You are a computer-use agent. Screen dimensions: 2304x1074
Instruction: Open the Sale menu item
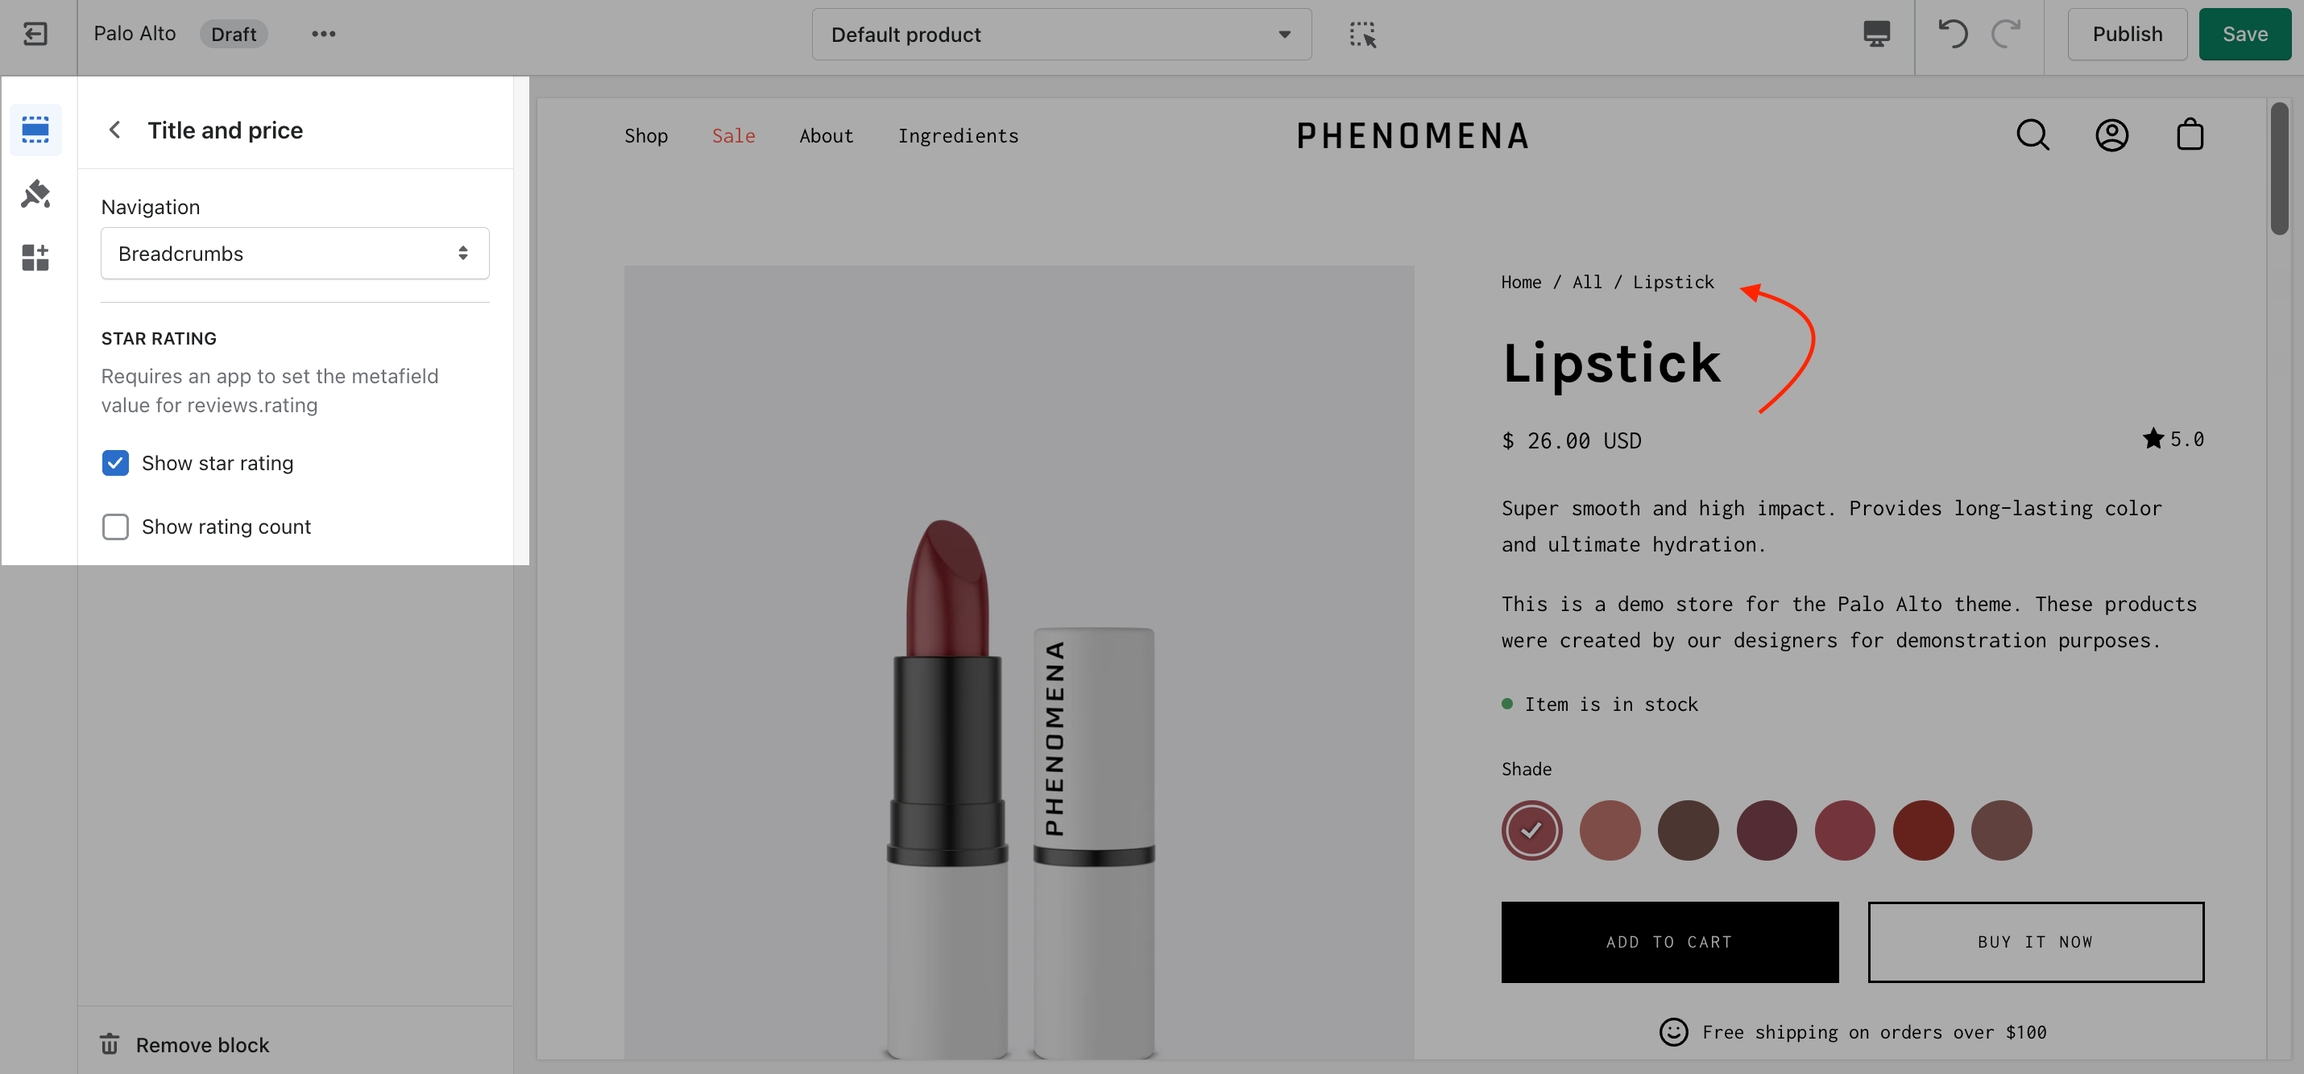pyautogui.click(x=733, y=136)
